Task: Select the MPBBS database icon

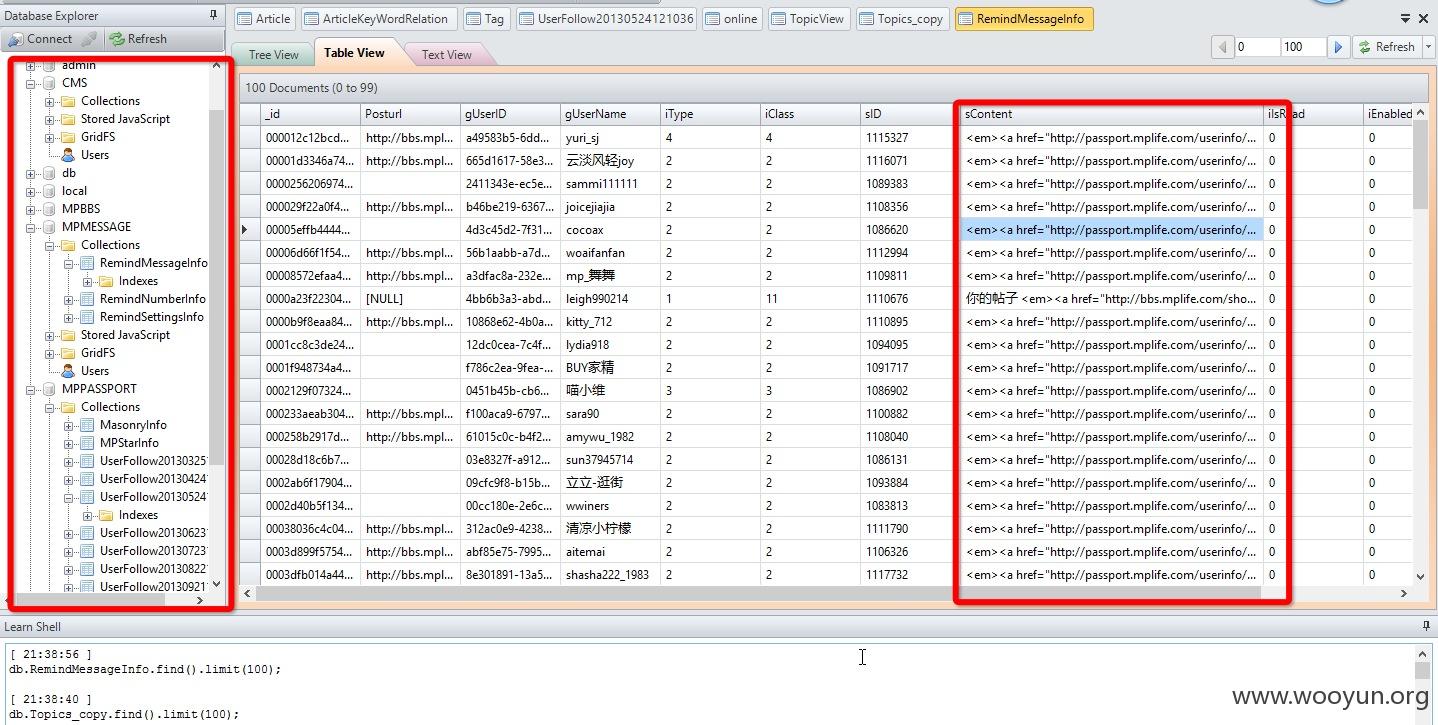Action: [x=49, y=209]
